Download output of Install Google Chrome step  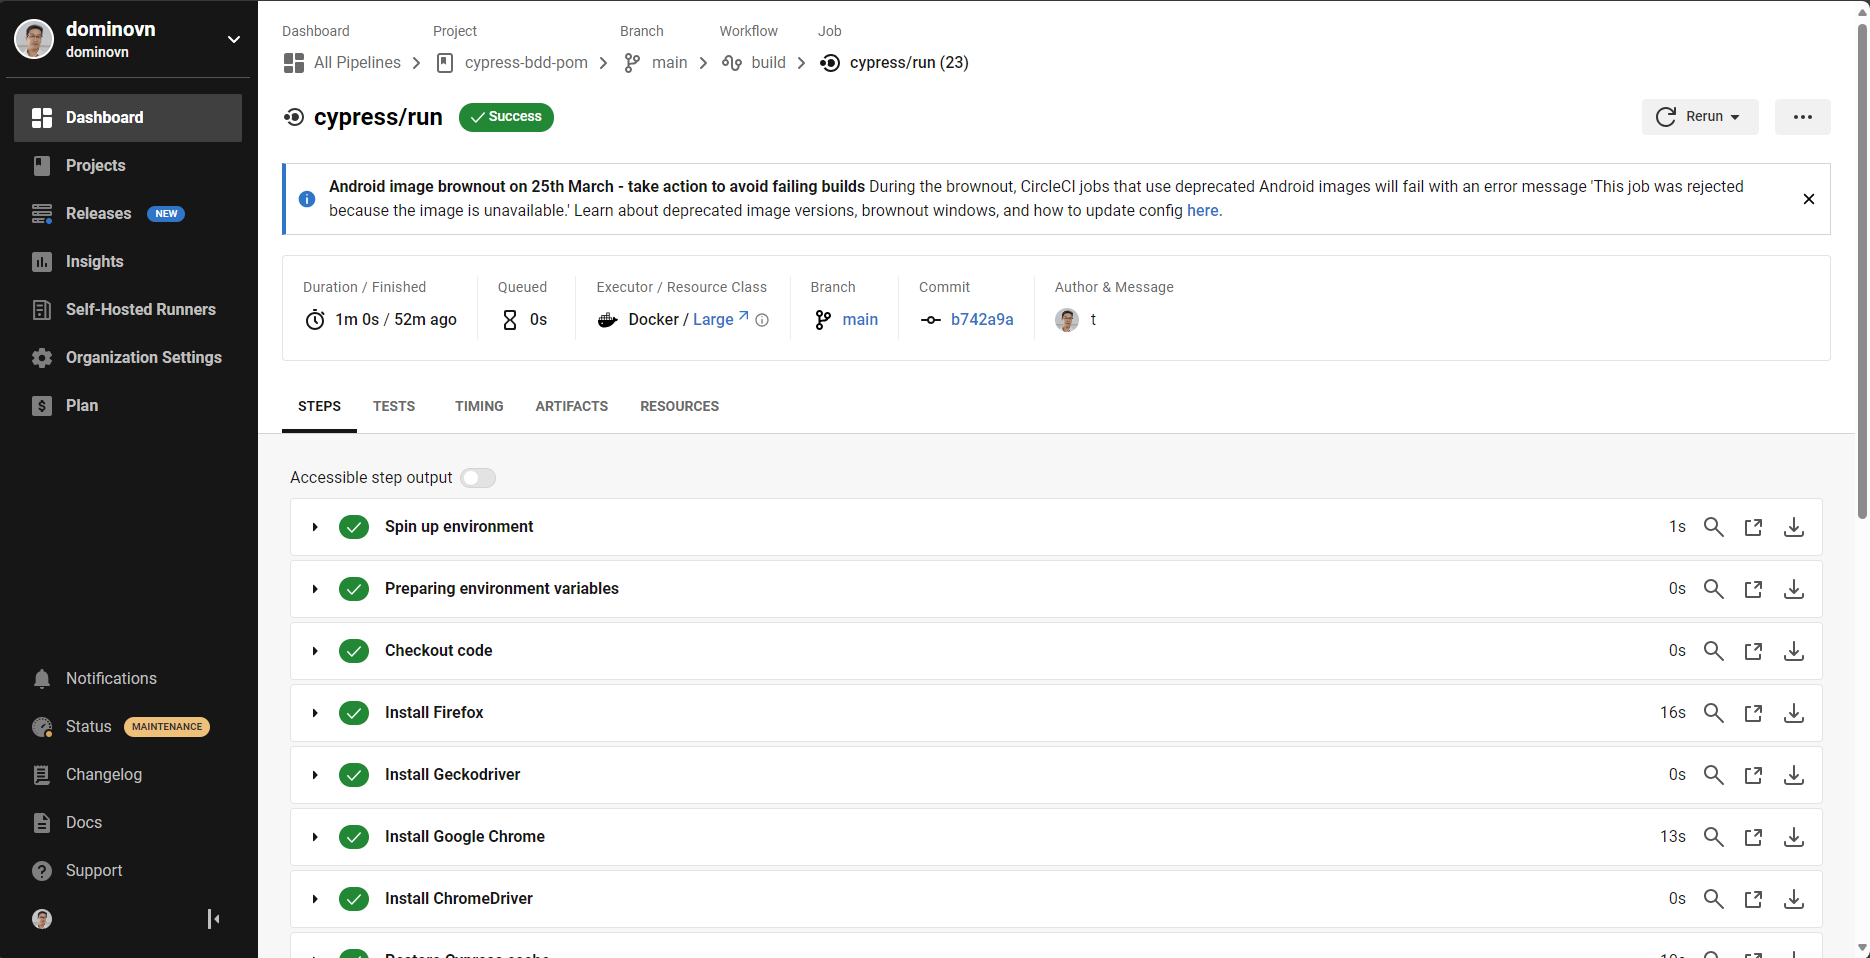1793,837
